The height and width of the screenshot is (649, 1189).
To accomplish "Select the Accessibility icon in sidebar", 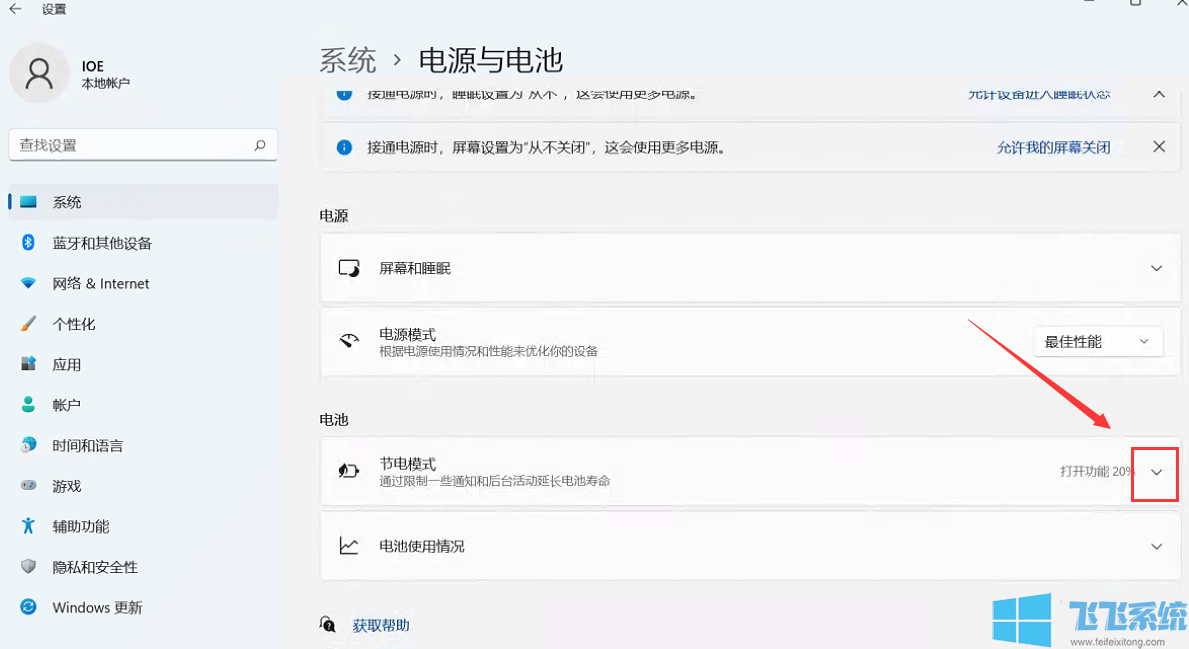I will [x=30, y=526].
